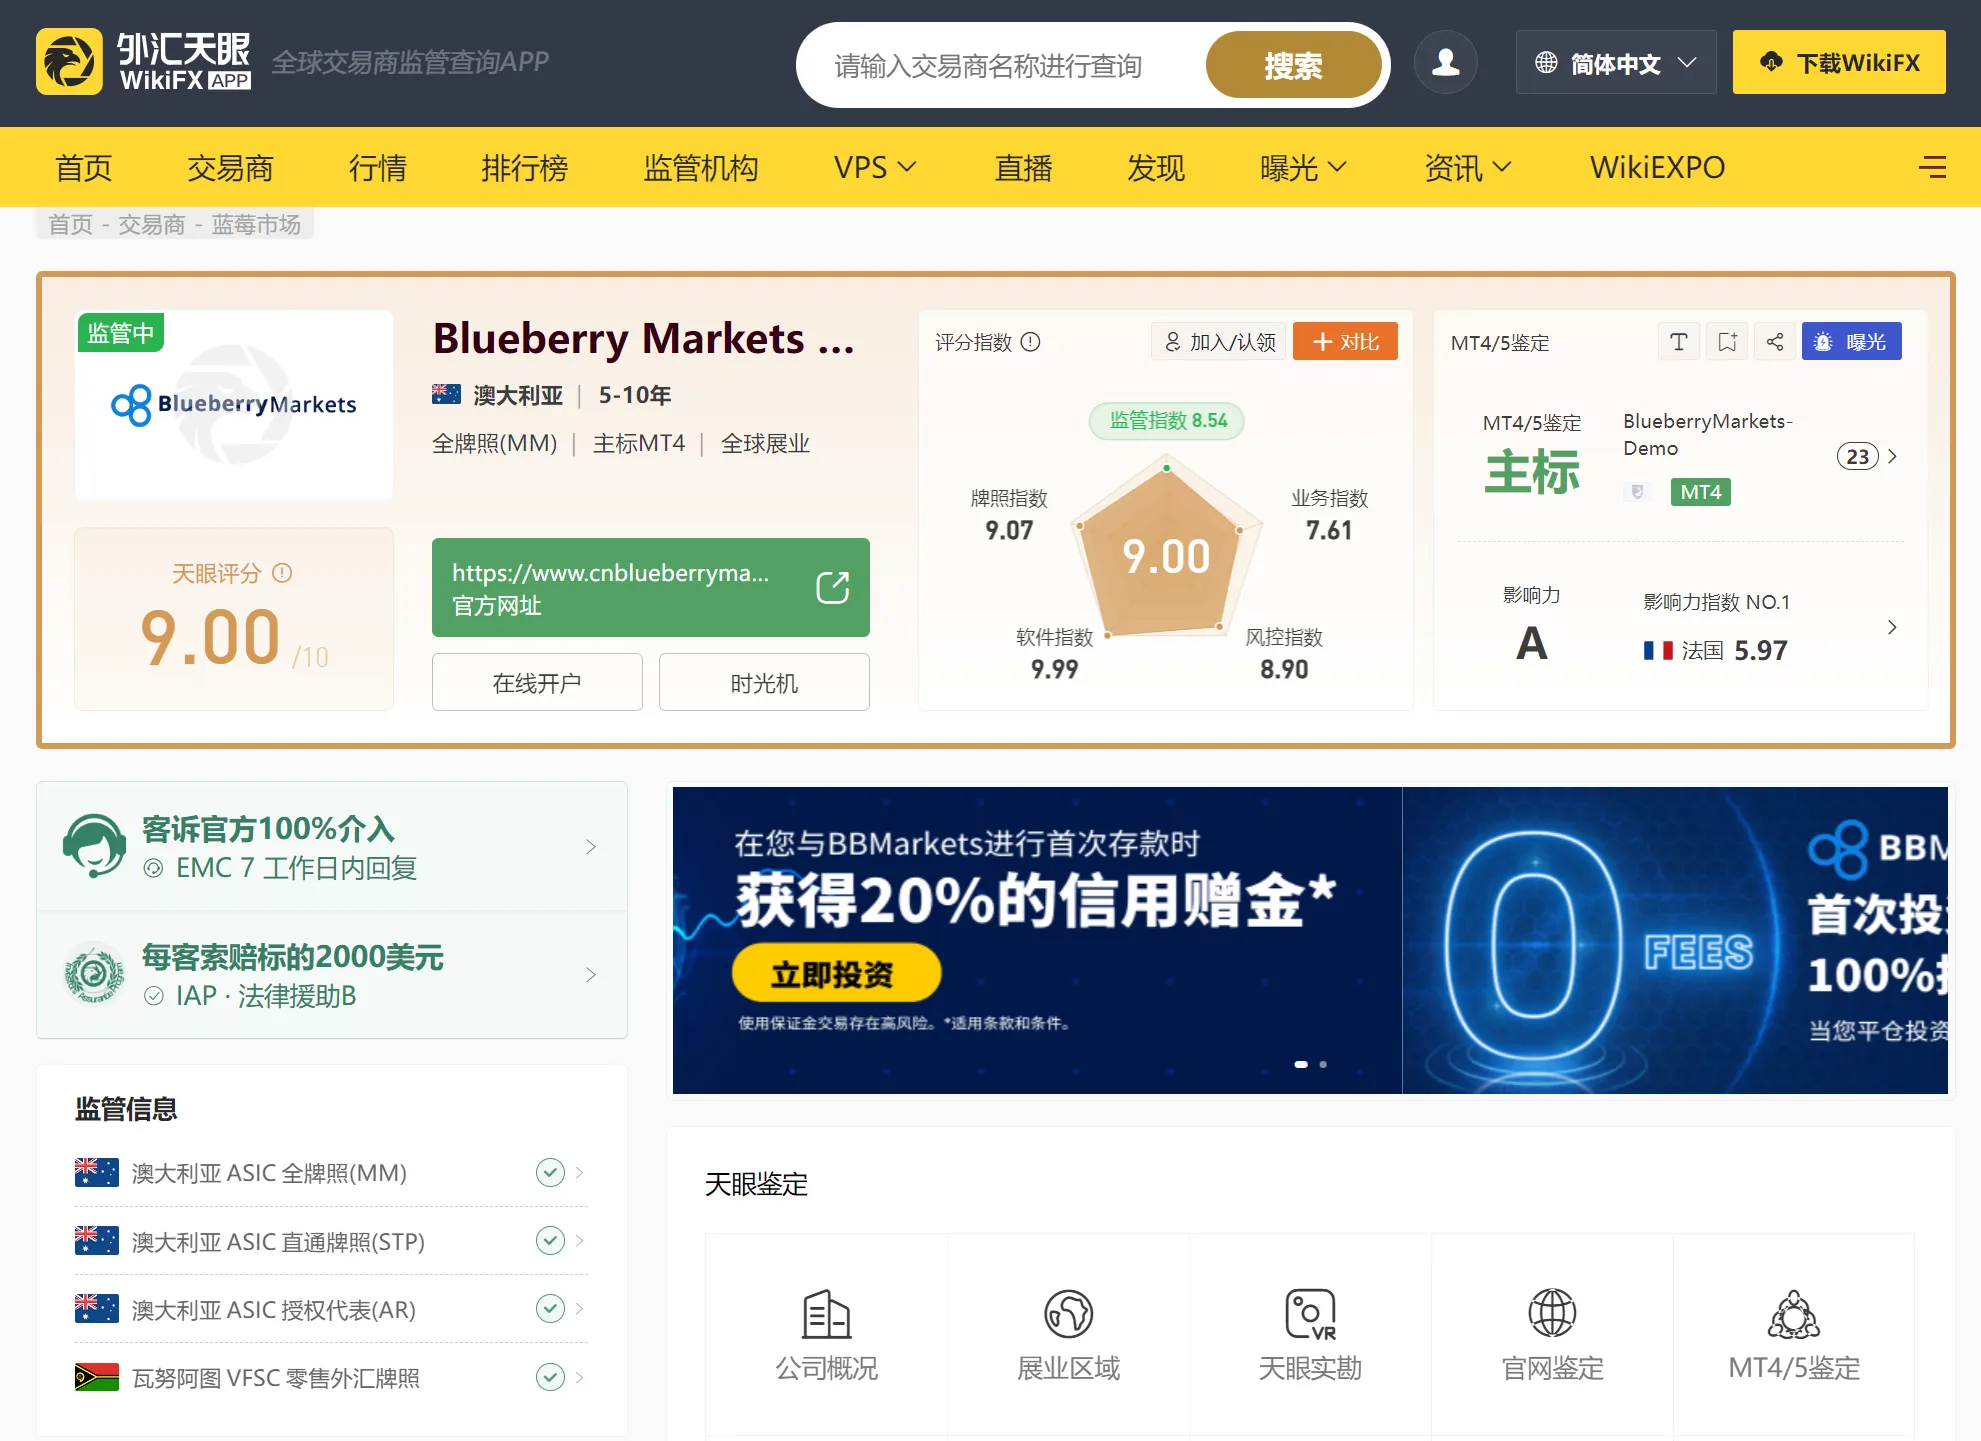Open the 公司概况 building icon
This screenshot has width=1981, height=1441.
(826, 1314)
